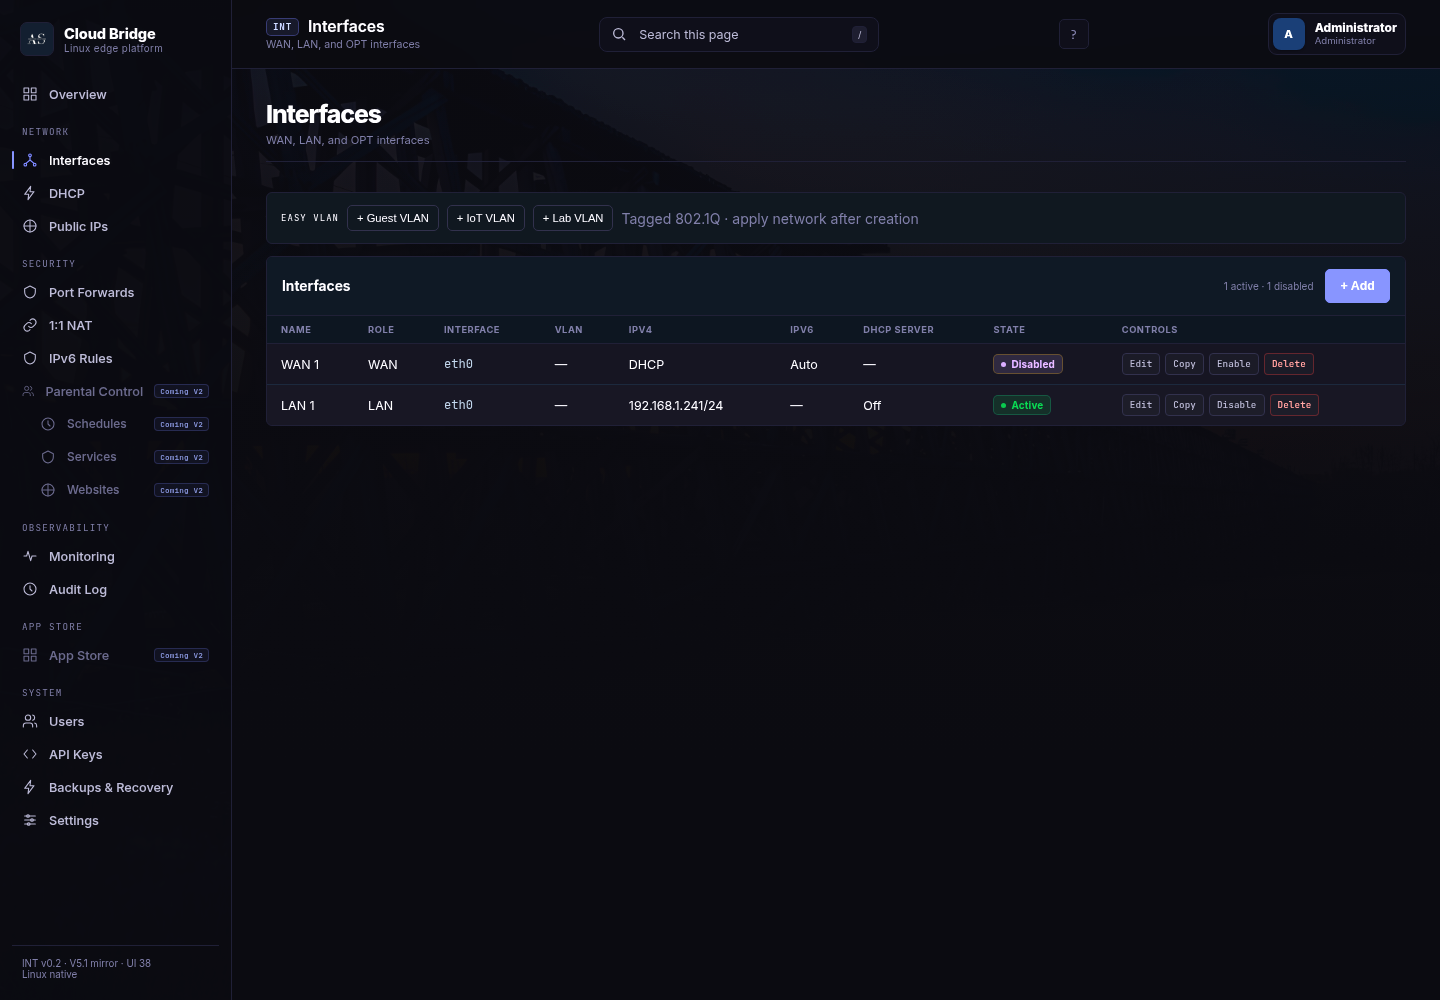
Task: Open the help question mark button
Action: tap(1074, 34)
